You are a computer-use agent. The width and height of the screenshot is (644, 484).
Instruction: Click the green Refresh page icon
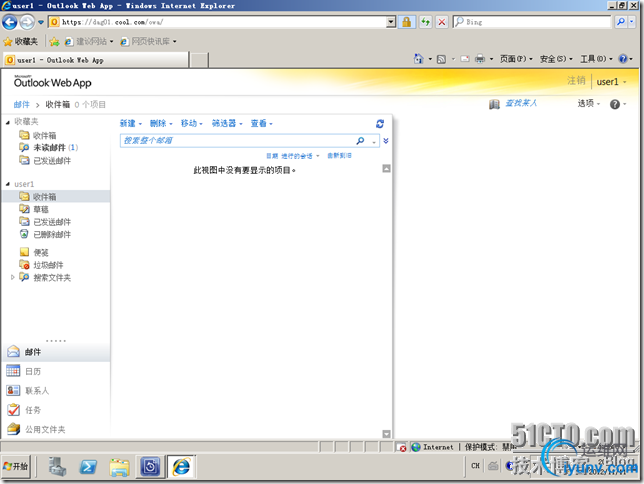426,22
